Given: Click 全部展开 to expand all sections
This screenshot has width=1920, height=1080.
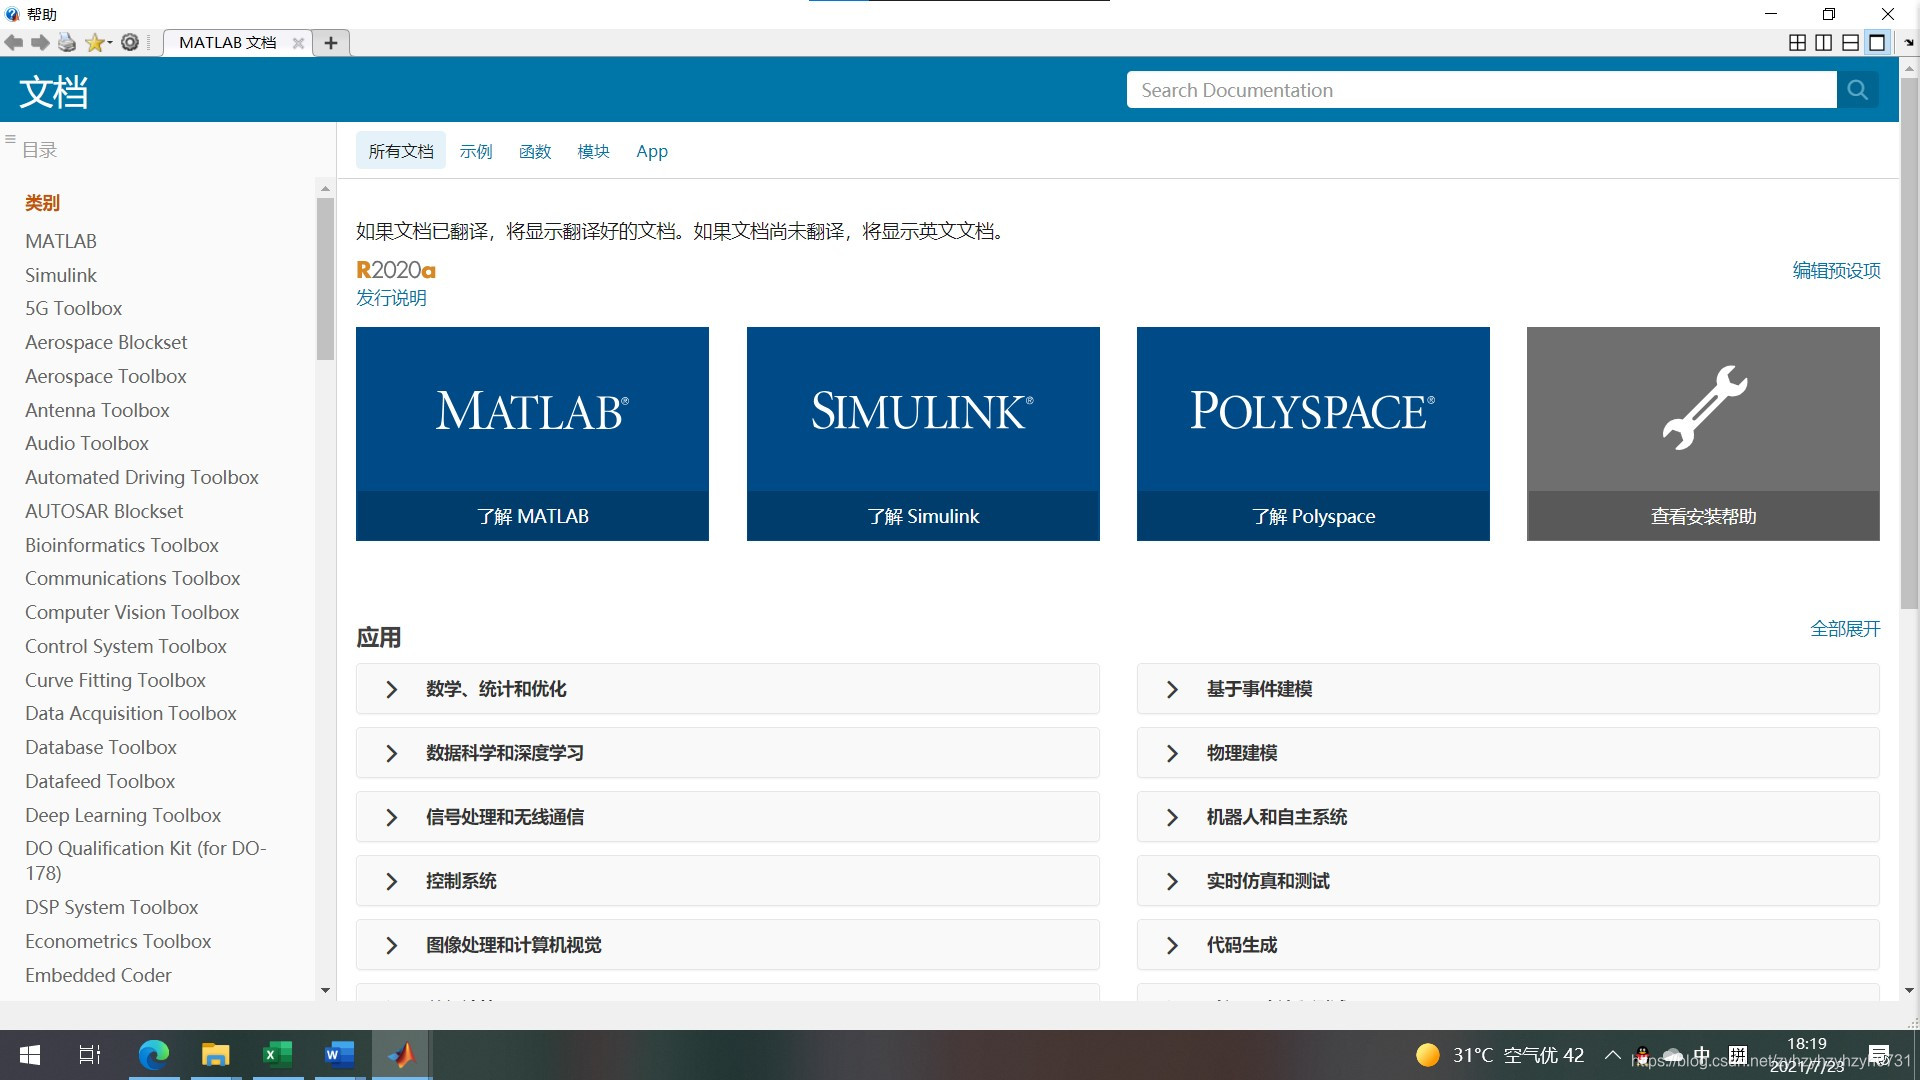Looking at the screenshot, I should point(1845,629).
